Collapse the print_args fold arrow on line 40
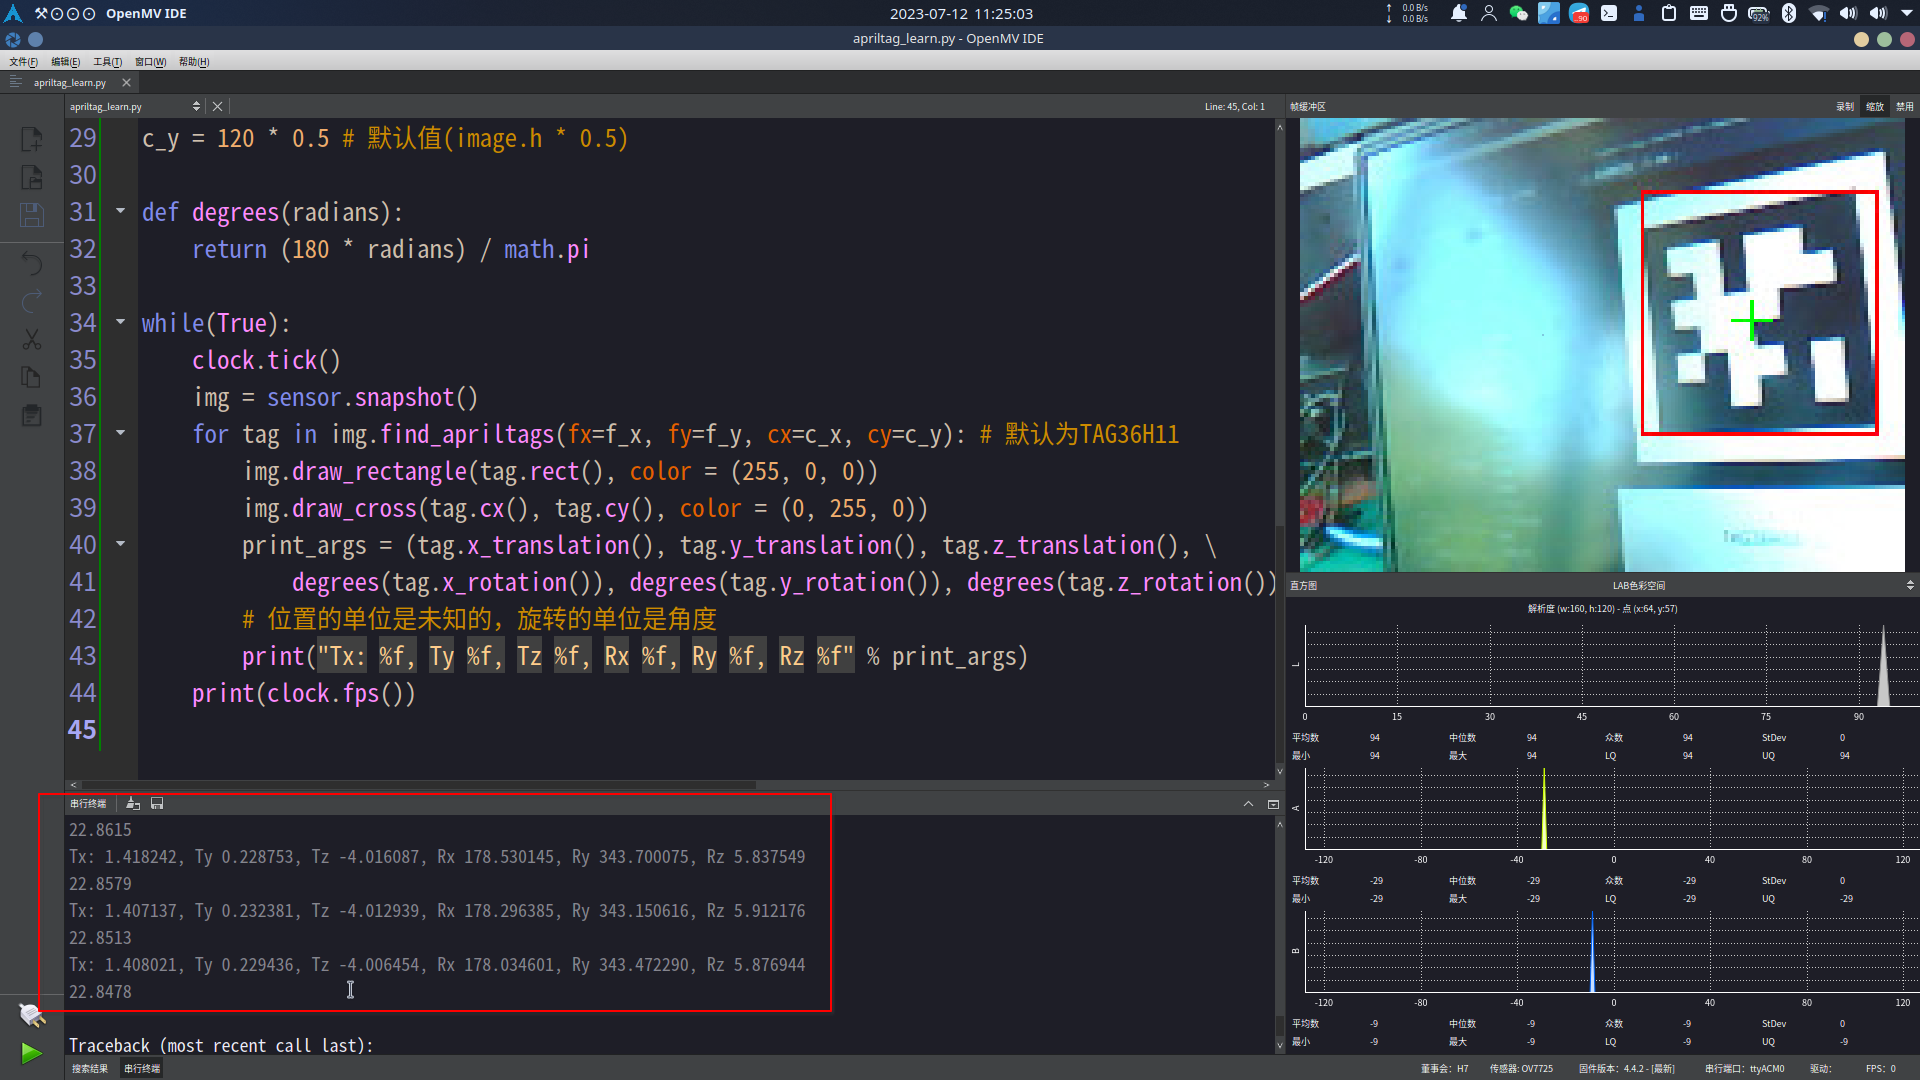This screenshot has height=1080, width=1920. pos(121,544)
